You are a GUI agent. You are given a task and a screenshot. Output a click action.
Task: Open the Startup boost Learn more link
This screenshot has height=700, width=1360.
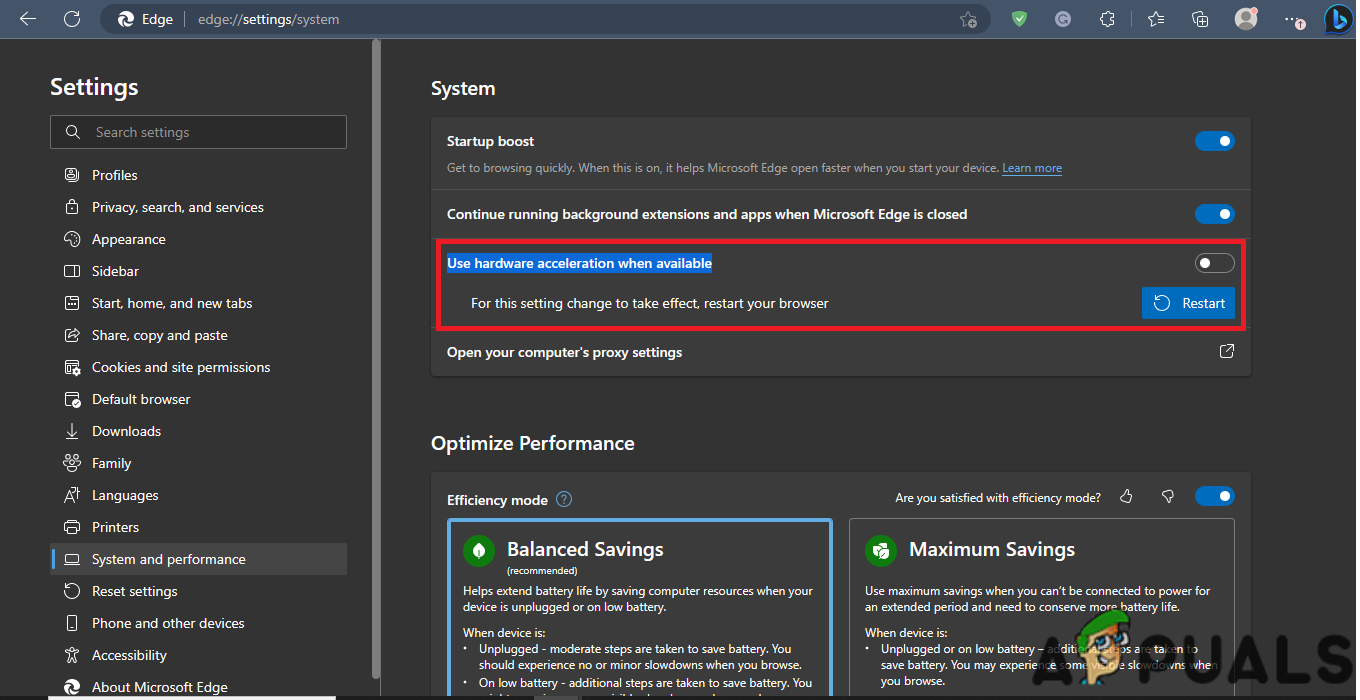(1031, 167)
